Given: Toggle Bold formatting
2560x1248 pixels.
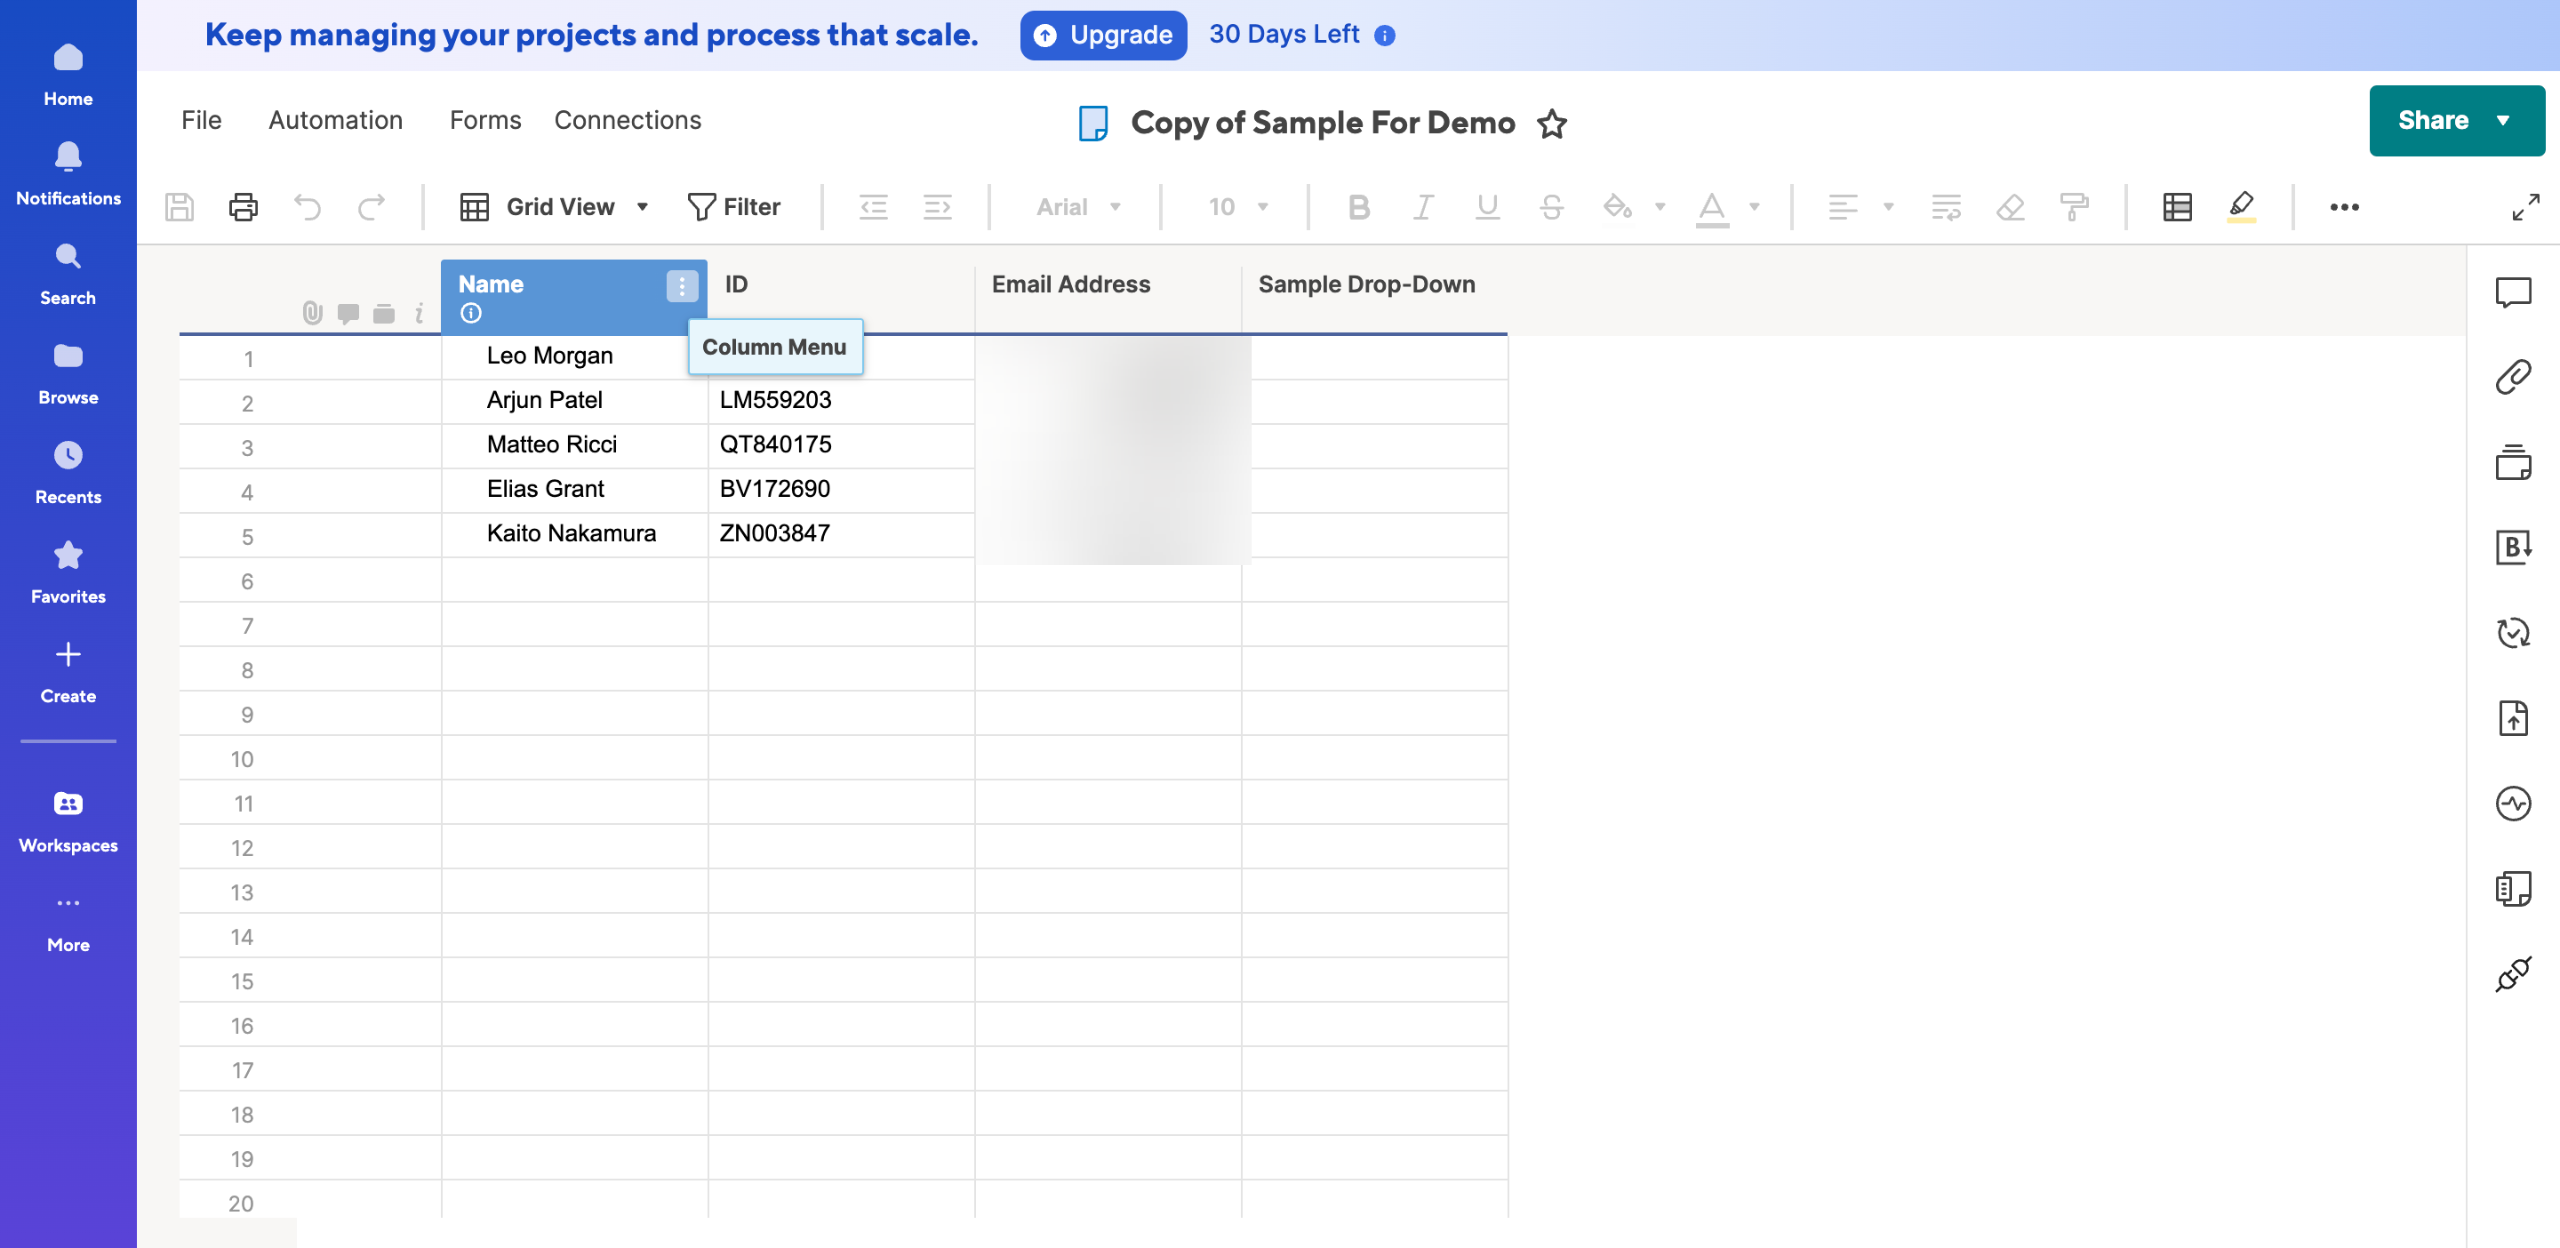Looking at the screenshot, I should click(1358, 207).
